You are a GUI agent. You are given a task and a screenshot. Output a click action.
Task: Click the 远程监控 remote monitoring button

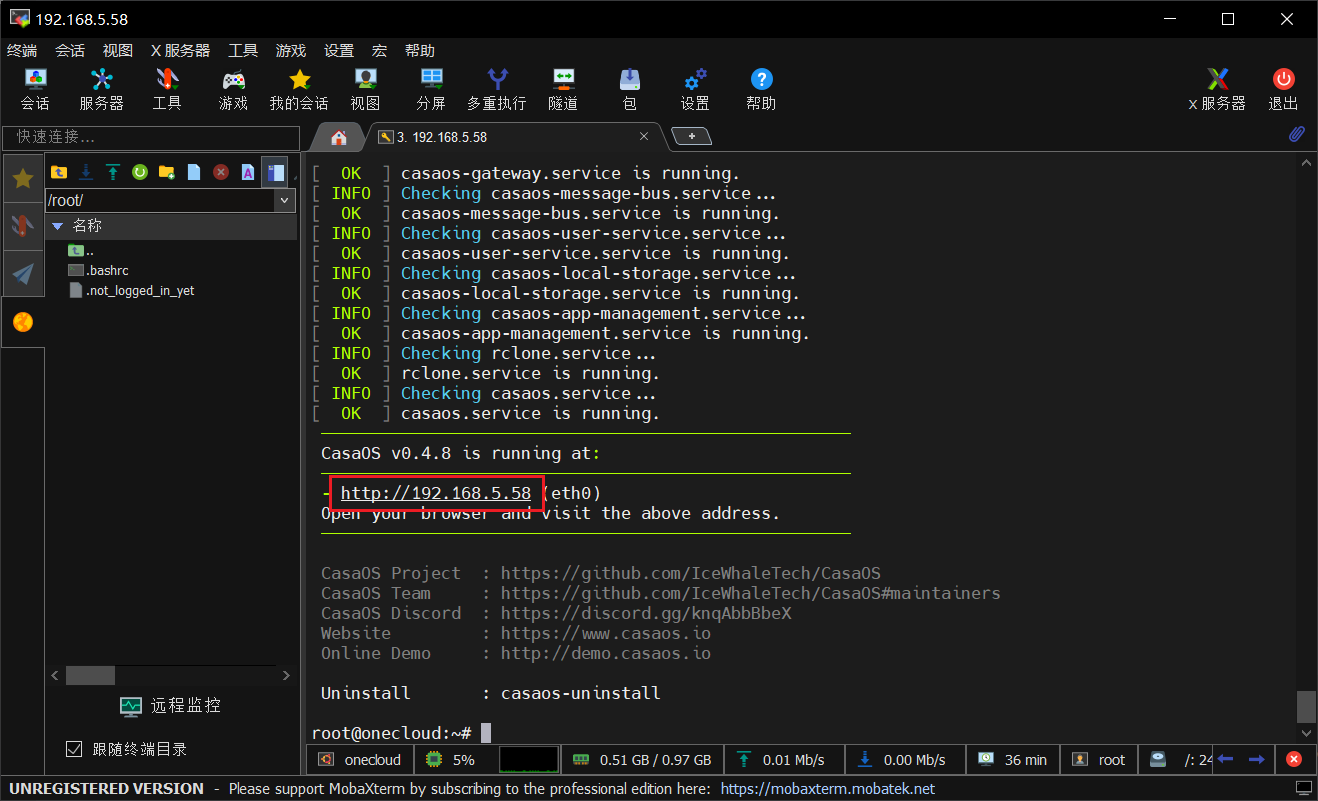[170, 705]
